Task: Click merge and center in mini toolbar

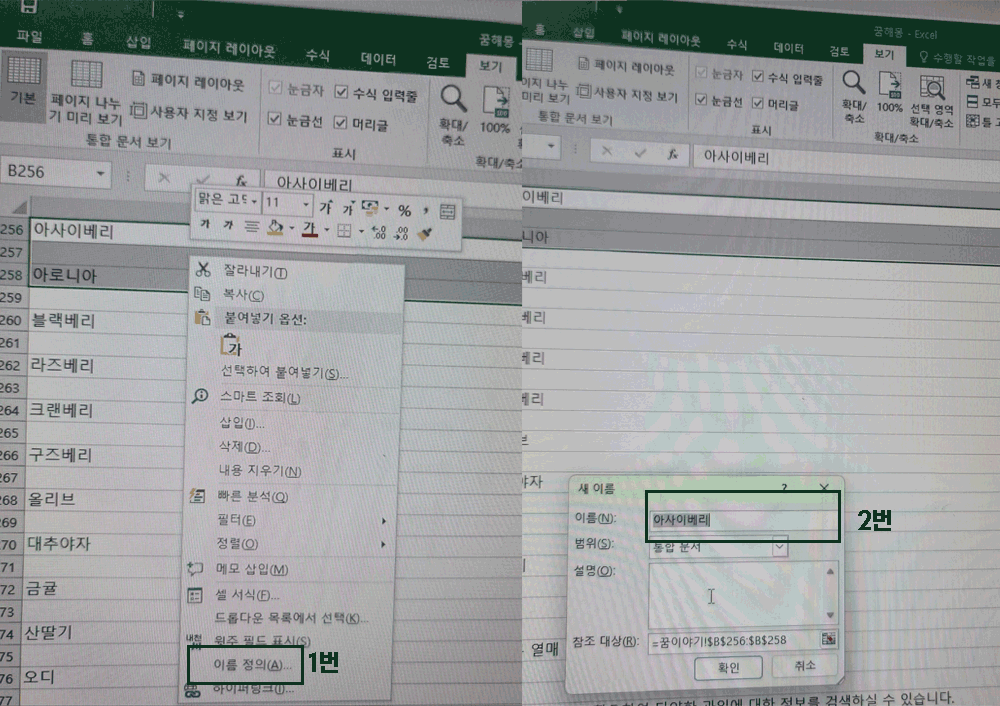Action: click(448, 212)
